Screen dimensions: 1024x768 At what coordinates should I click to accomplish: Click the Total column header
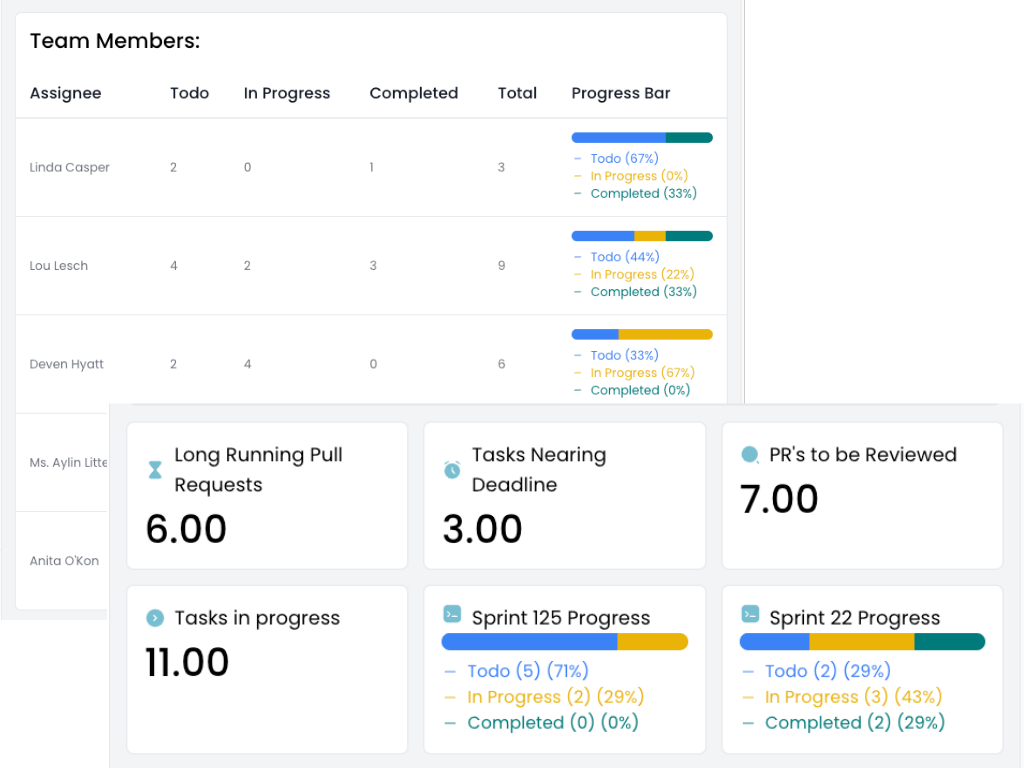pyautogui.click(x=517, y=93)
